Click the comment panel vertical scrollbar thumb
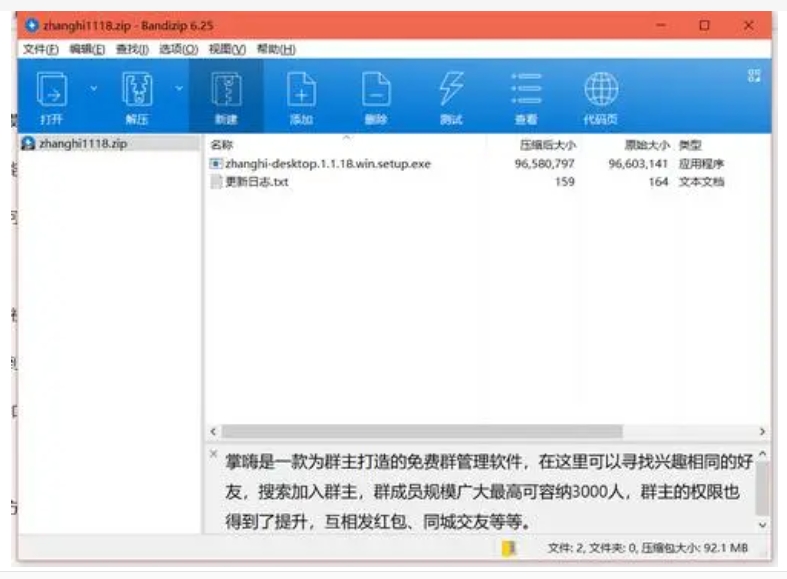The image size is (787, 579). click(762, 489)
